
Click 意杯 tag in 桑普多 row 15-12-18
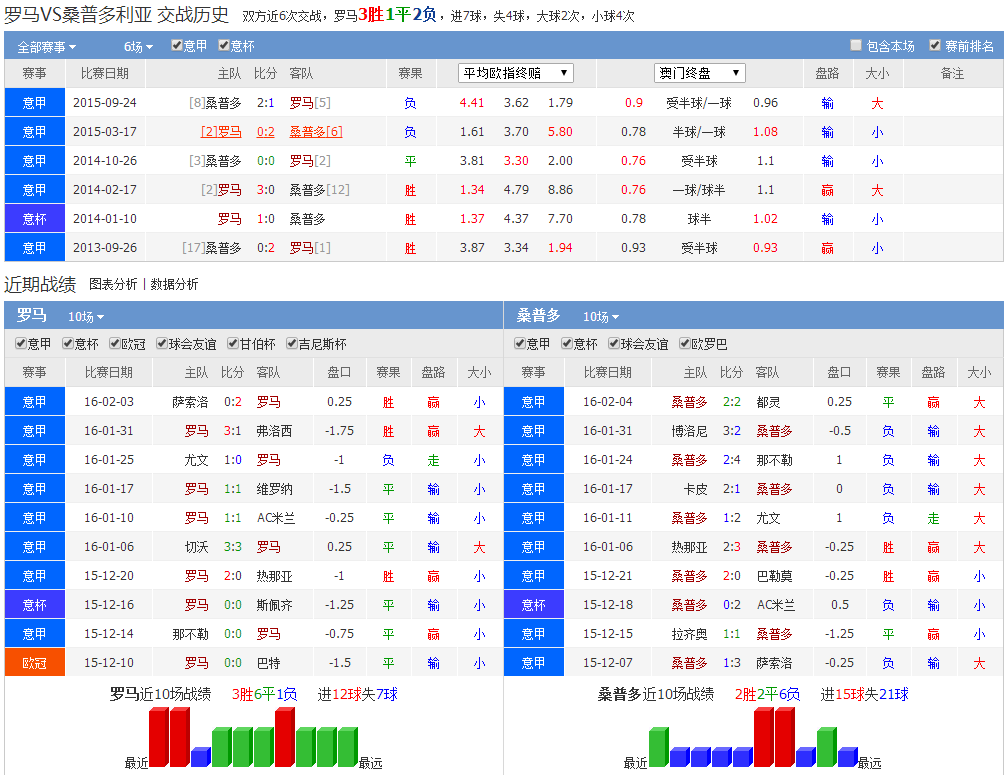tap(533, 604)
